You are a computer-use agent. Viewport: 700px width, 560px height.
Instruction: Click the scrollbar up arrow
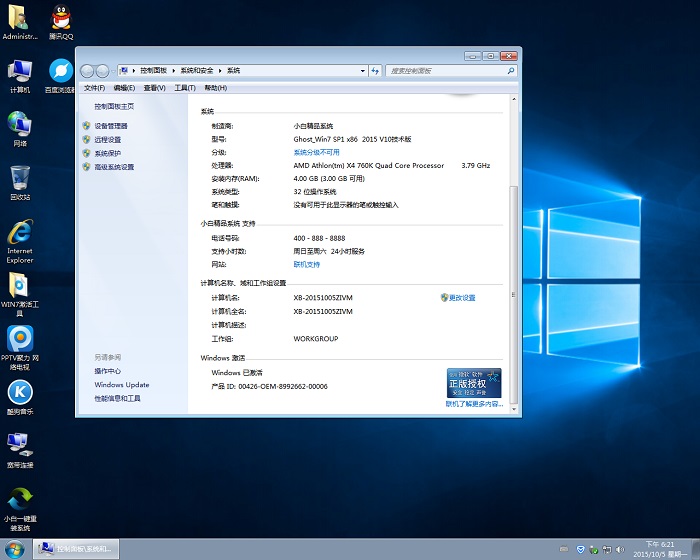tap(514, 99)
